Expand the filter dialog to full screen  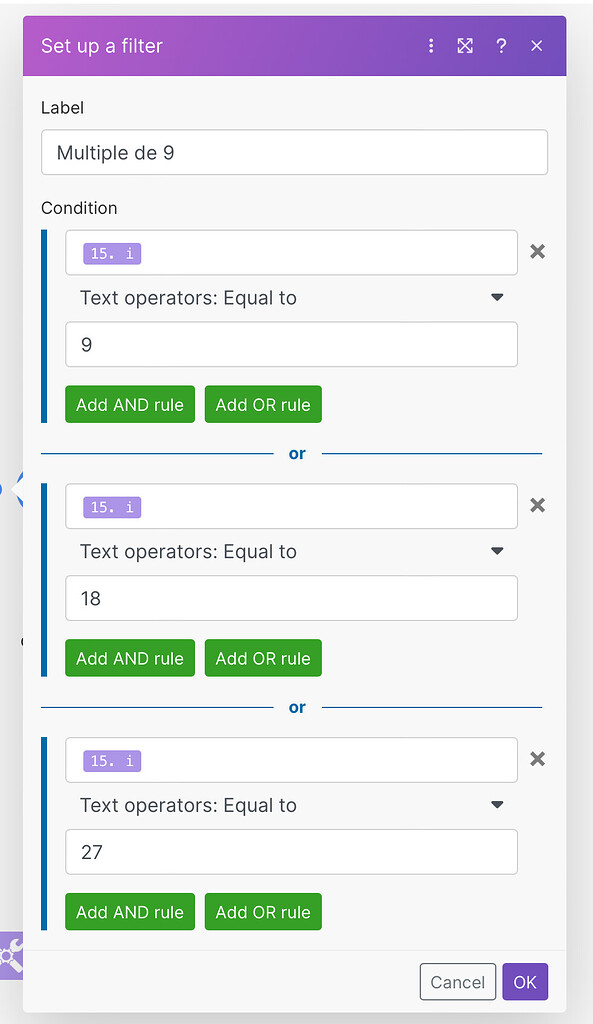point(465,46)
